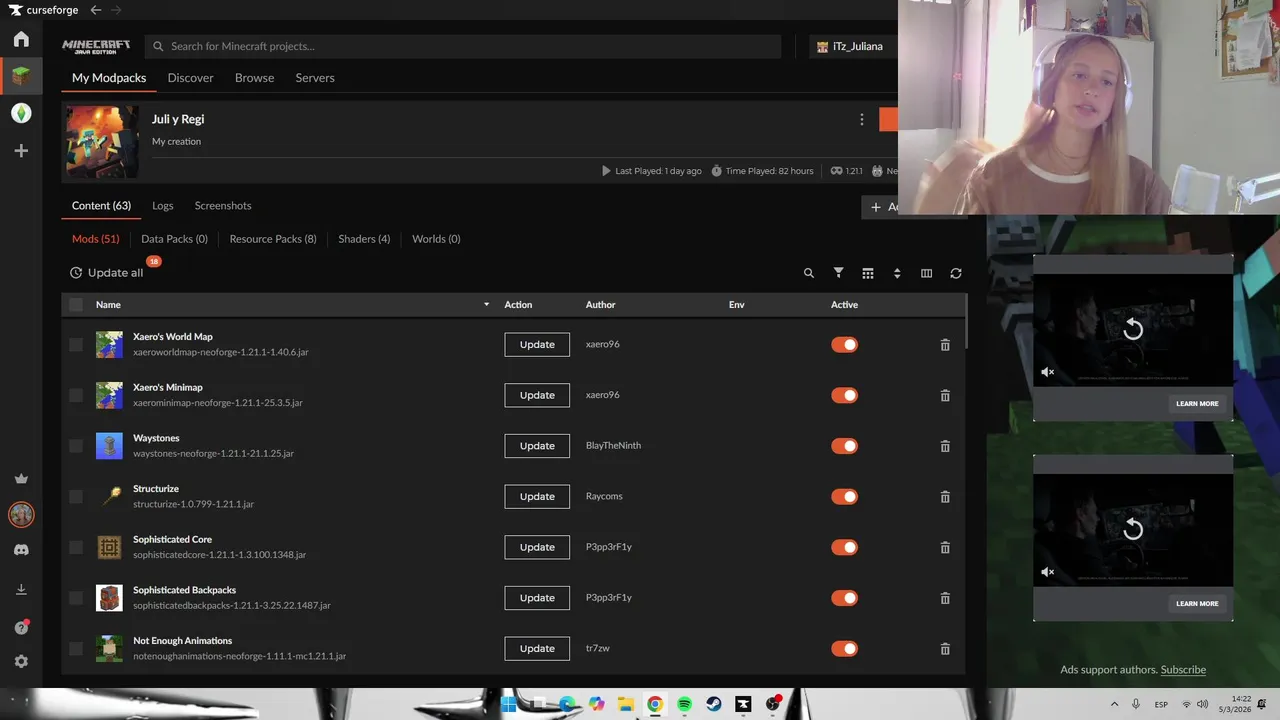Disable Sophisticated Backpacks active toggle
This screenshot has height=720, width=1280.
click(x=844, y=598)
